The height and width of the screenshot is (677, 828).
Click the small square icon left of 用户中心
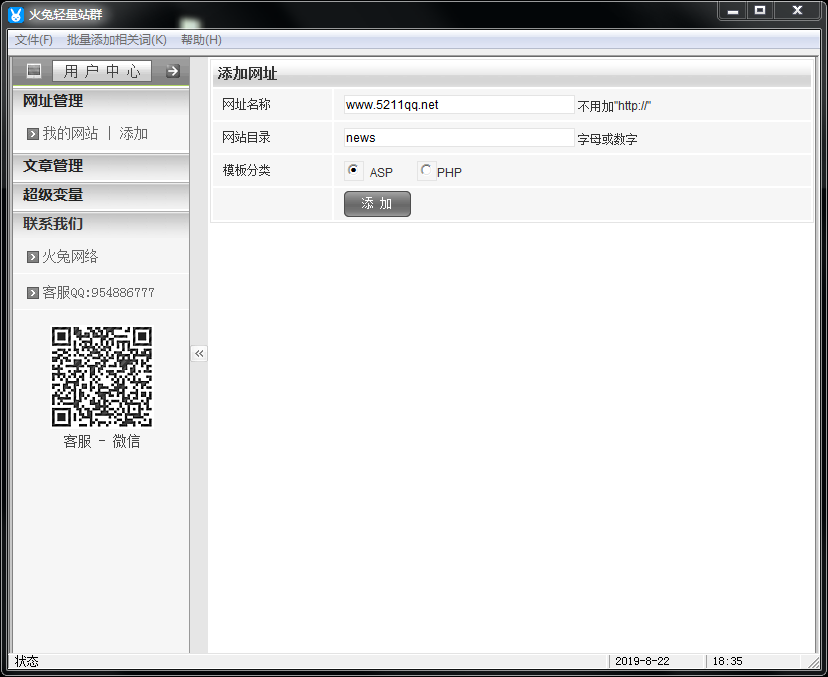pyautogui.click(x=34, y=71)
